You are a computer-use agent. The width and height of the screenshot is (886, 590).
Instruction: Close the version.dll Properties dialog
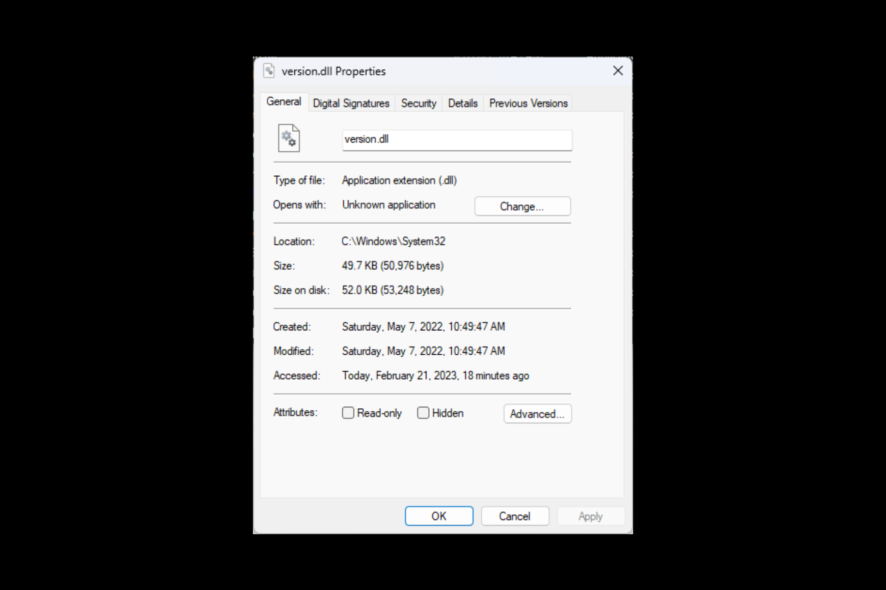[x=618, y=71]
